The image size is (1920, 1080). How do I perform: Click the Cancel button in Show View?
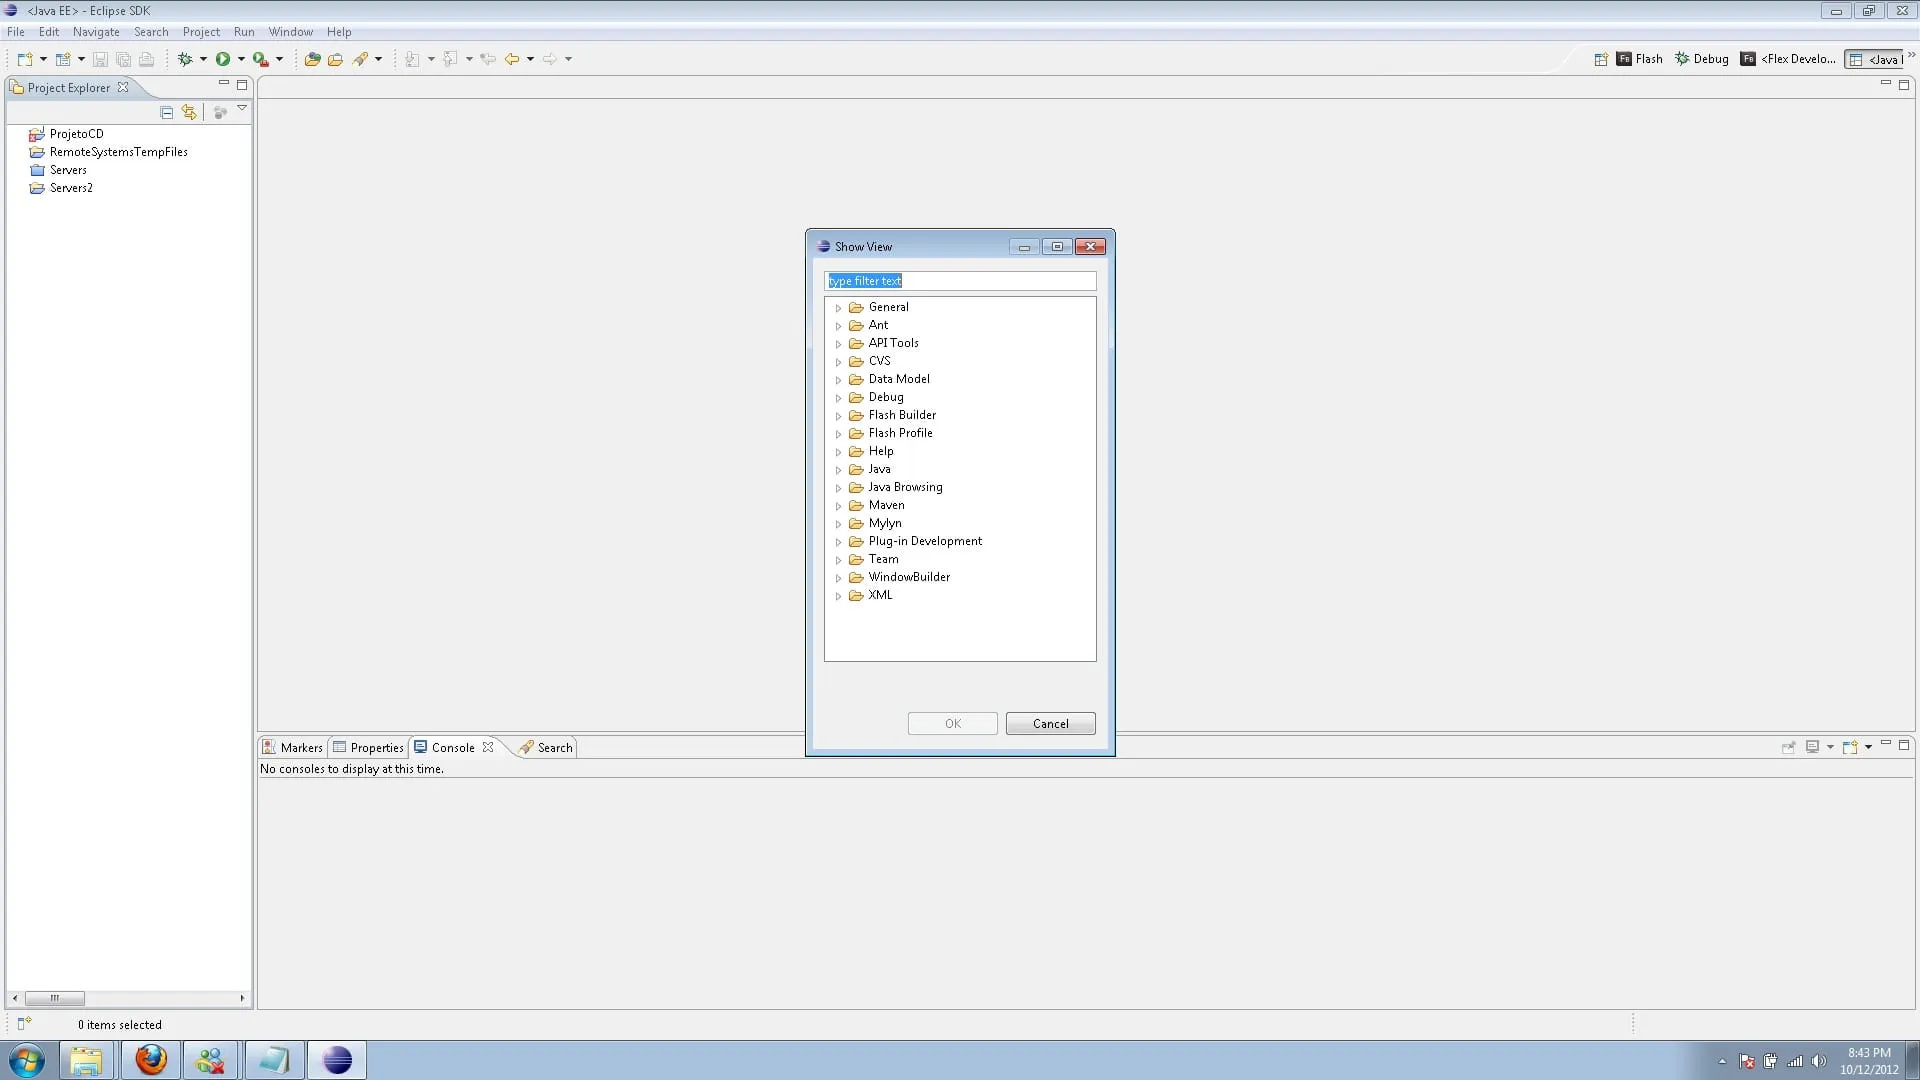tap(1050, 724)
